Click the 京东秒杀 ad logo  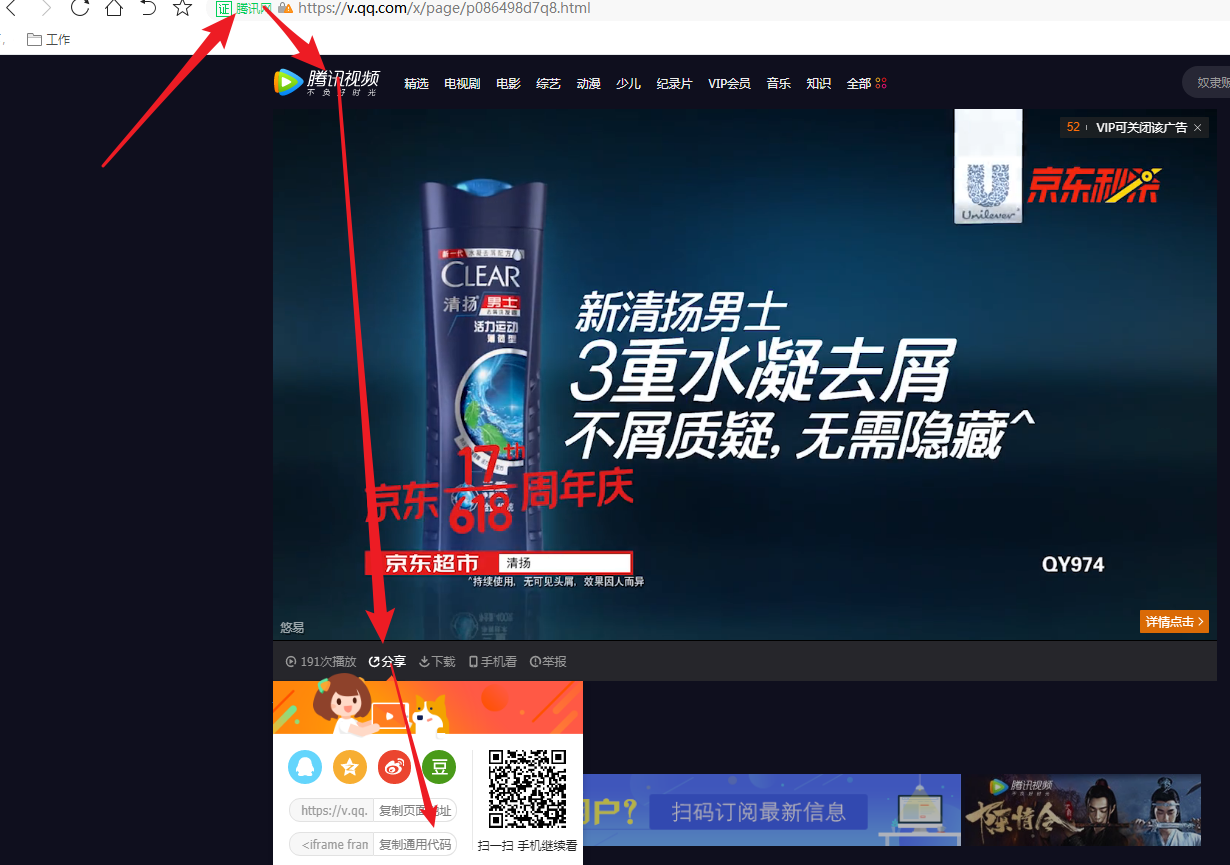1095,185
